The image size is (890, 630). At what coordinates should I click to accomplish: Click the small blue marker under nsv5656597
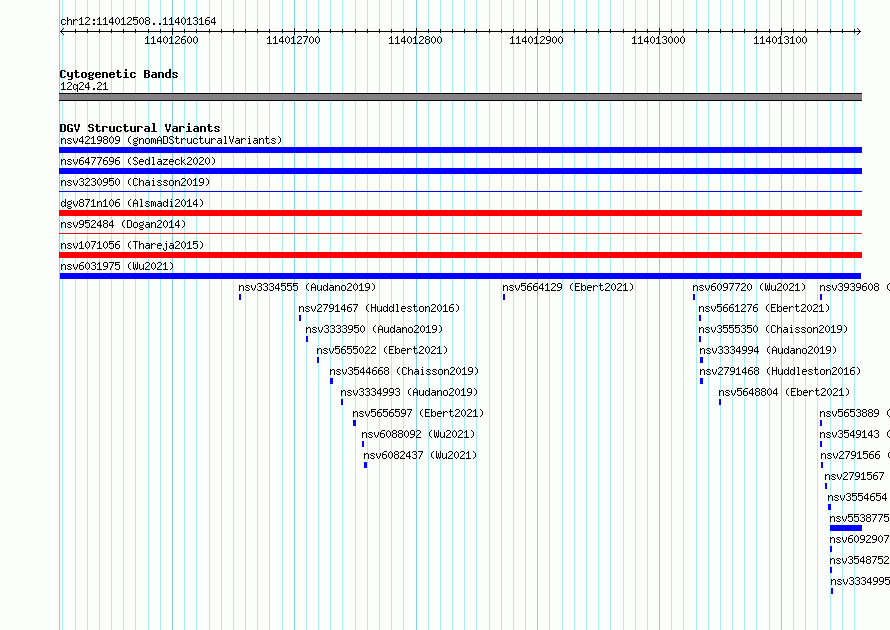coord(355,423)
